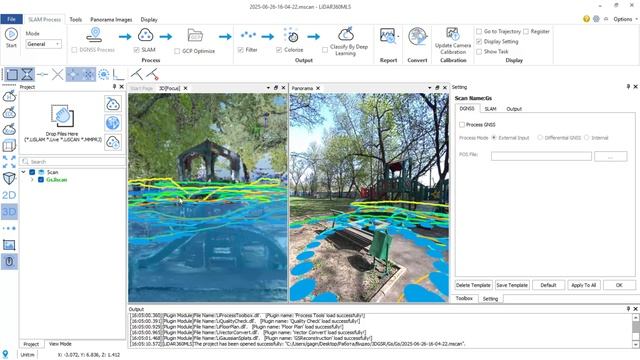
Task: Select the L-shaped angle measure tool
Action: pos(118,74)
